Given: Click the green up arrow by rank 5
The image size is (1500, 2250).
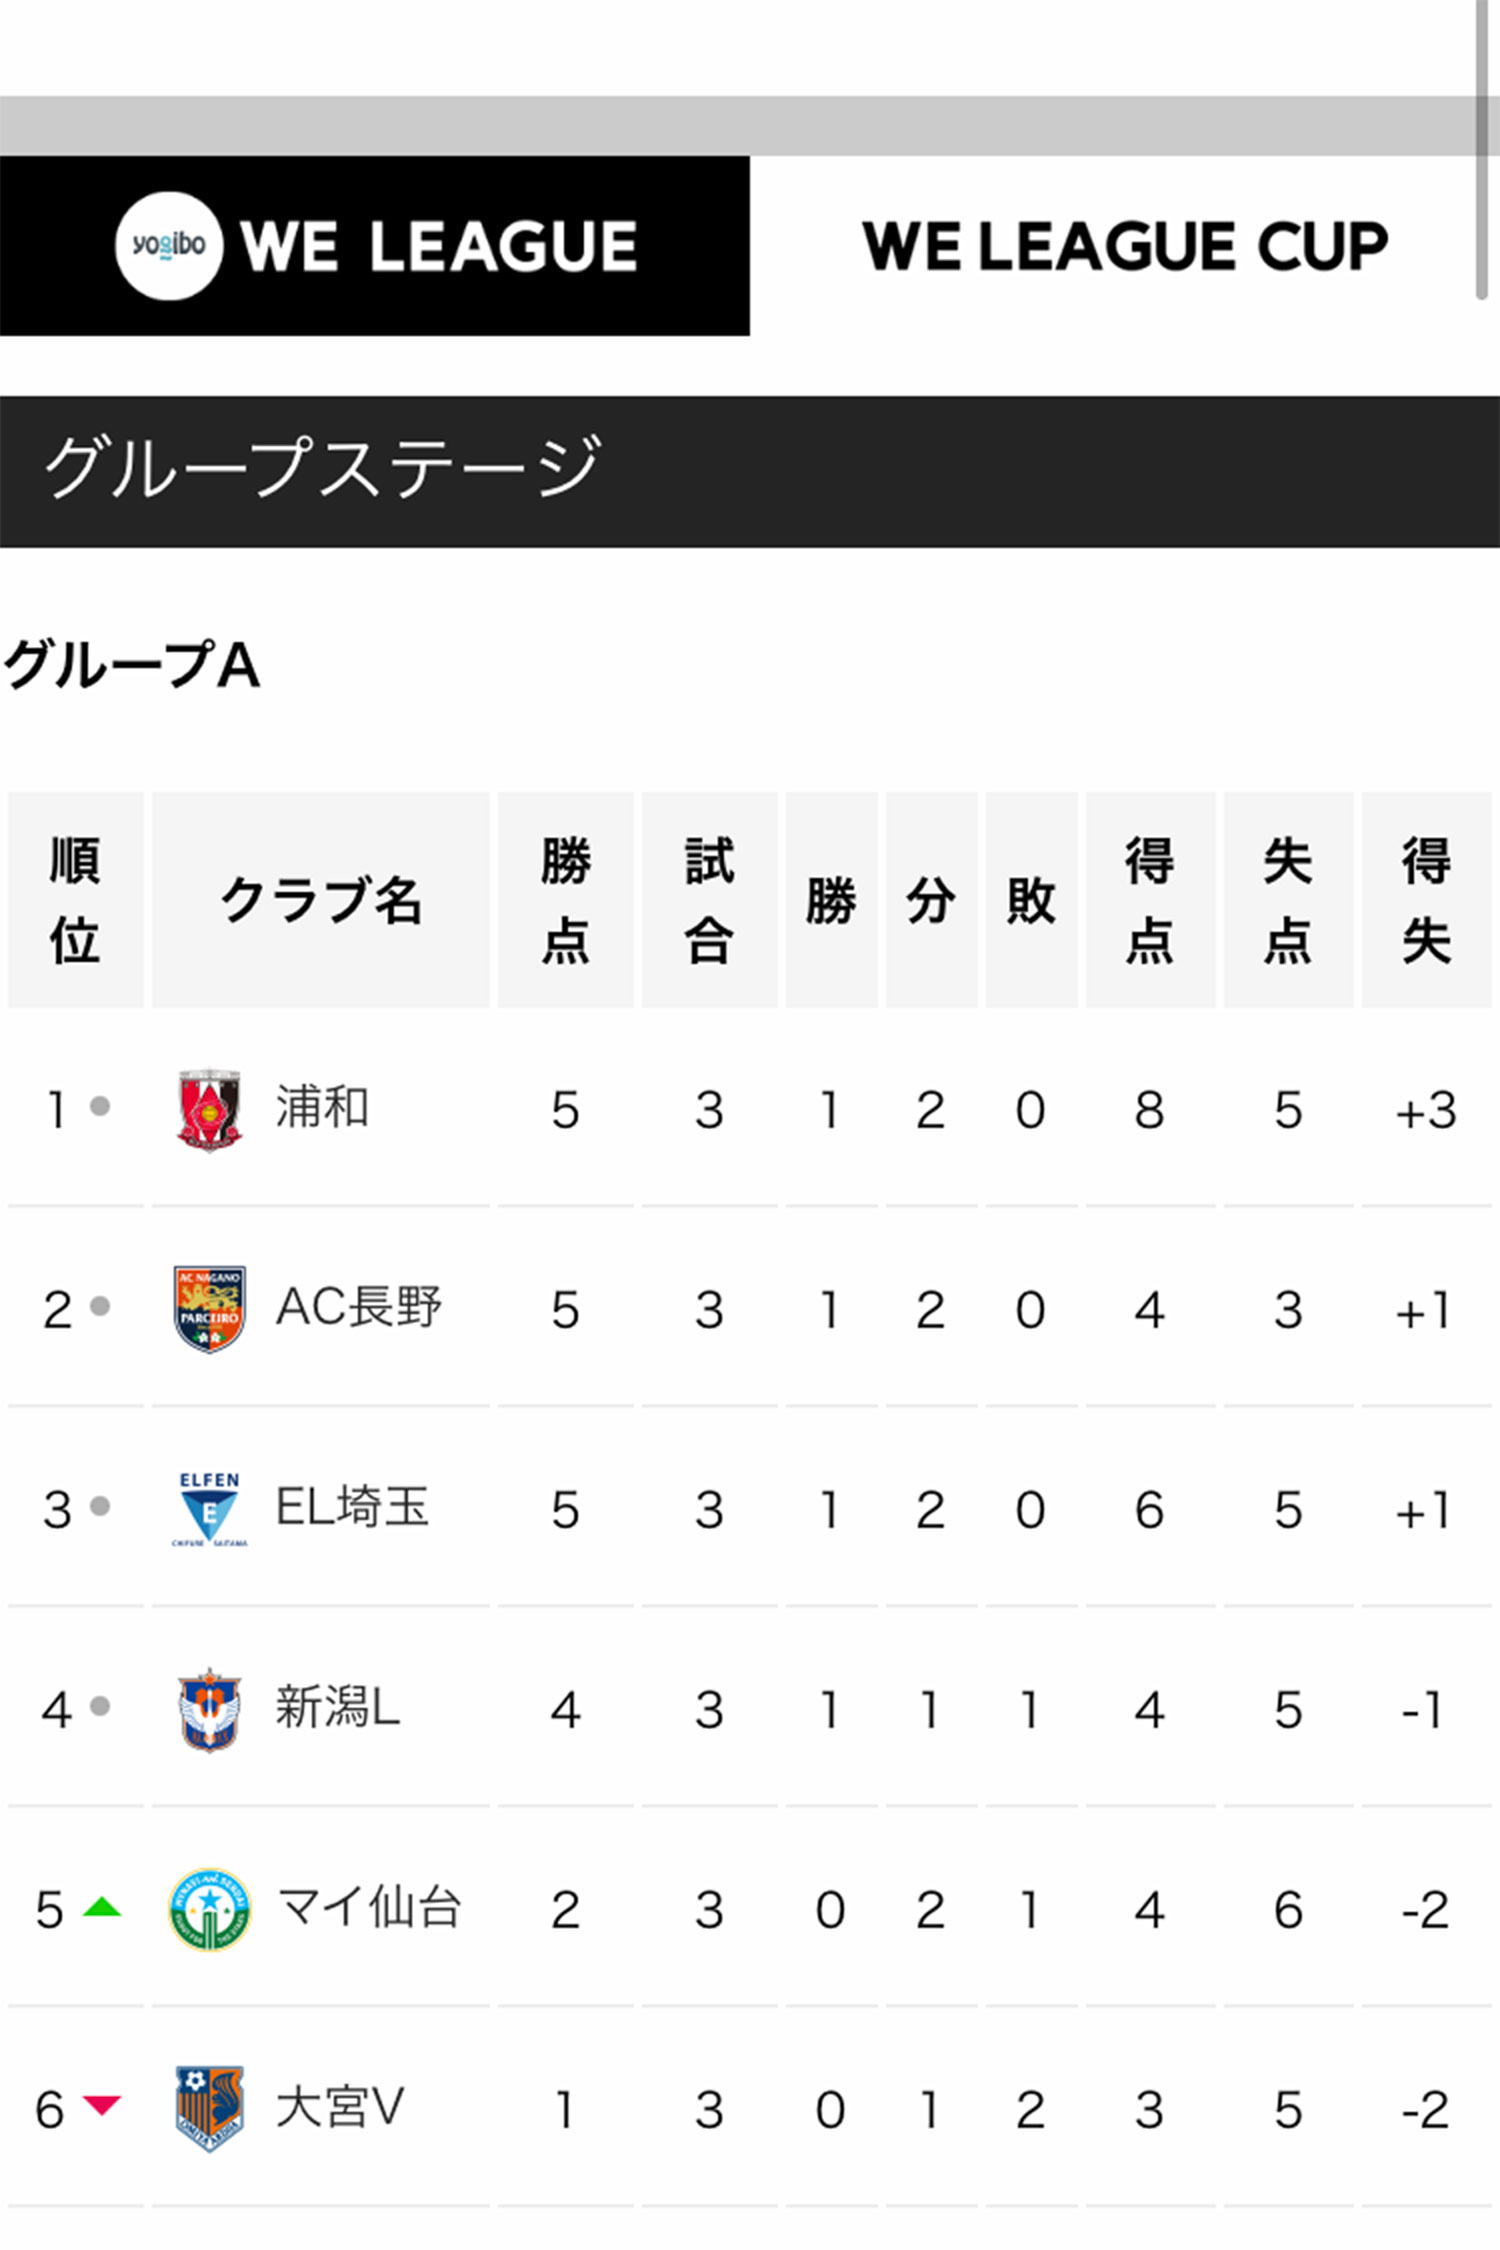Looking at the screenshot, I should 101,1907.
